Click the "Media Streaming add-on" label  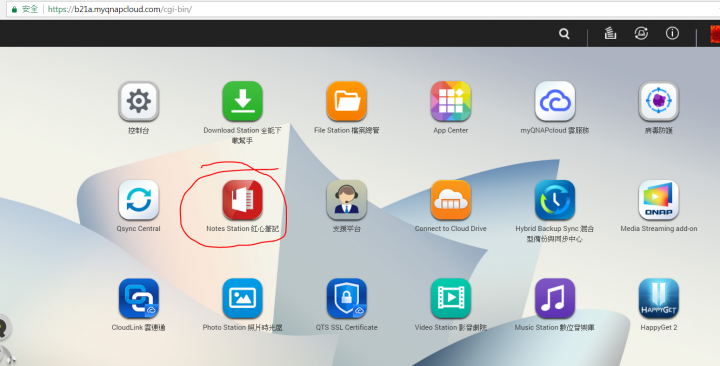(658, 229)
